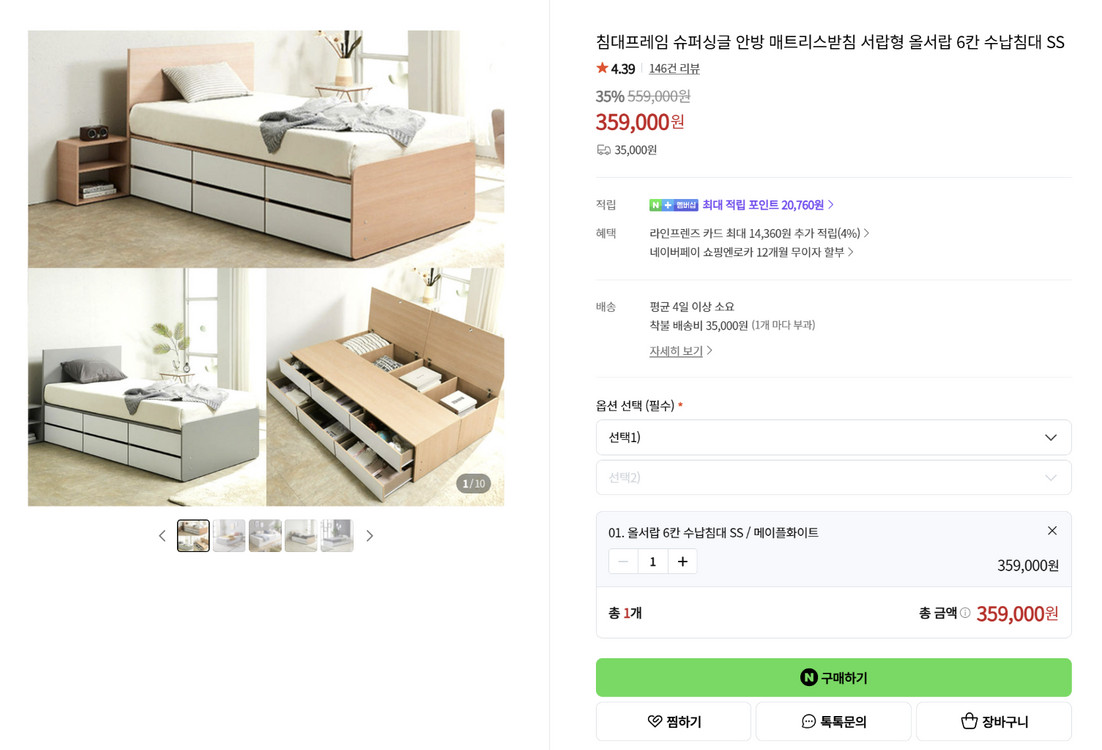Click the main product bed image
The height and width of the screenshot is (750, 1102).
click(x=266, y=268)
